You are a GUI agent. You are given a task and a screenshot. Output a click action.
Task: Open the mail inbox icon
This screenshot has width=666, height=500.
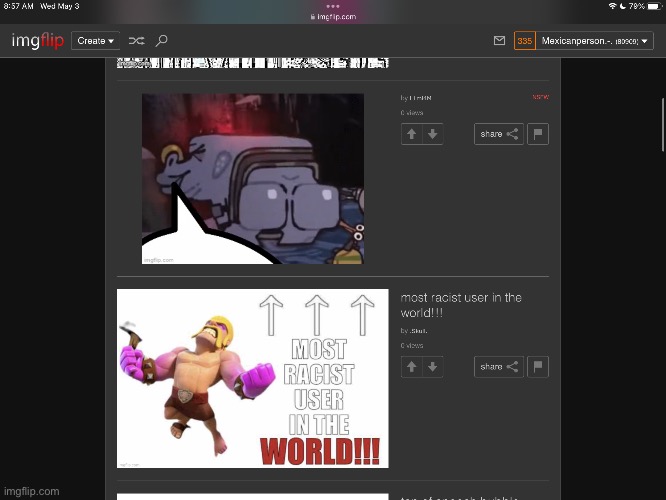pyautogui.click(x=500, y=40)
